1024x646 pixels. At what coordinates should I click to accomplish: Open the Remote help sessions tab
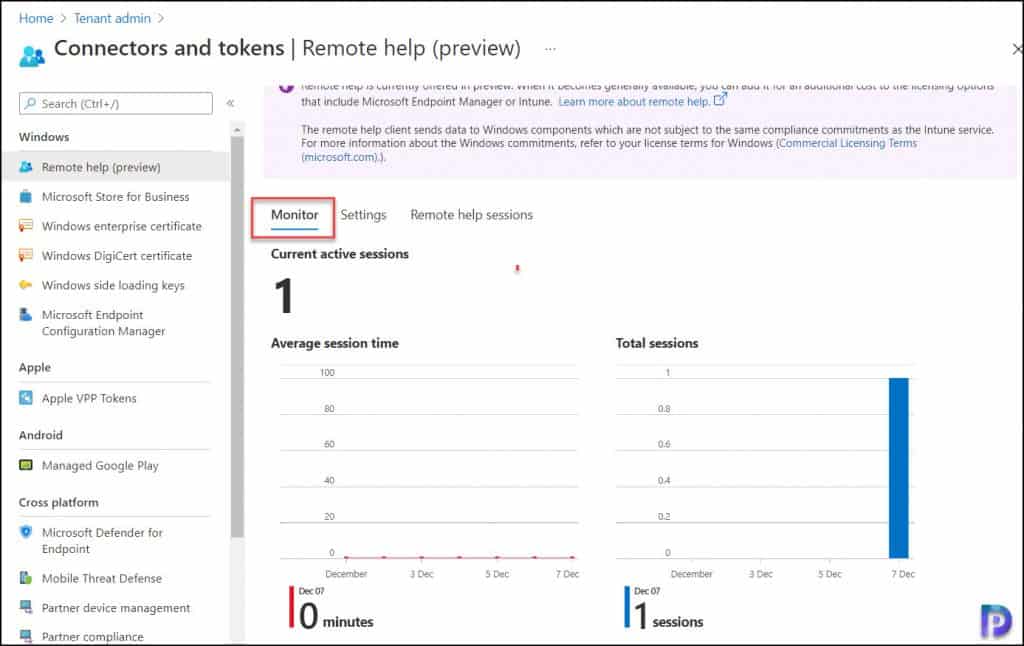pos(472,215)
